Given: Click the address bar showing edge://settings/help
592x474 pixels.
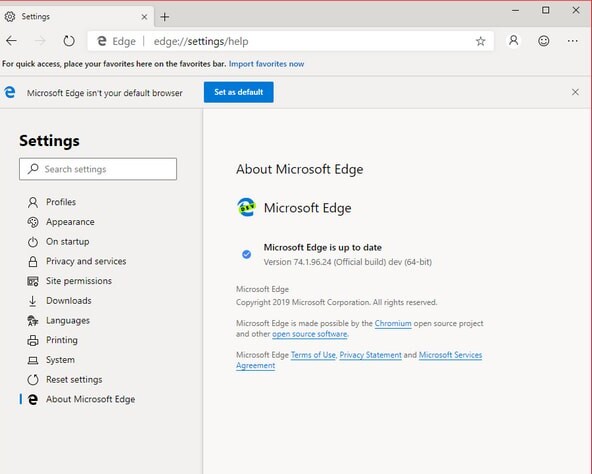Looking at the screenshot, I should pos(290,41).
